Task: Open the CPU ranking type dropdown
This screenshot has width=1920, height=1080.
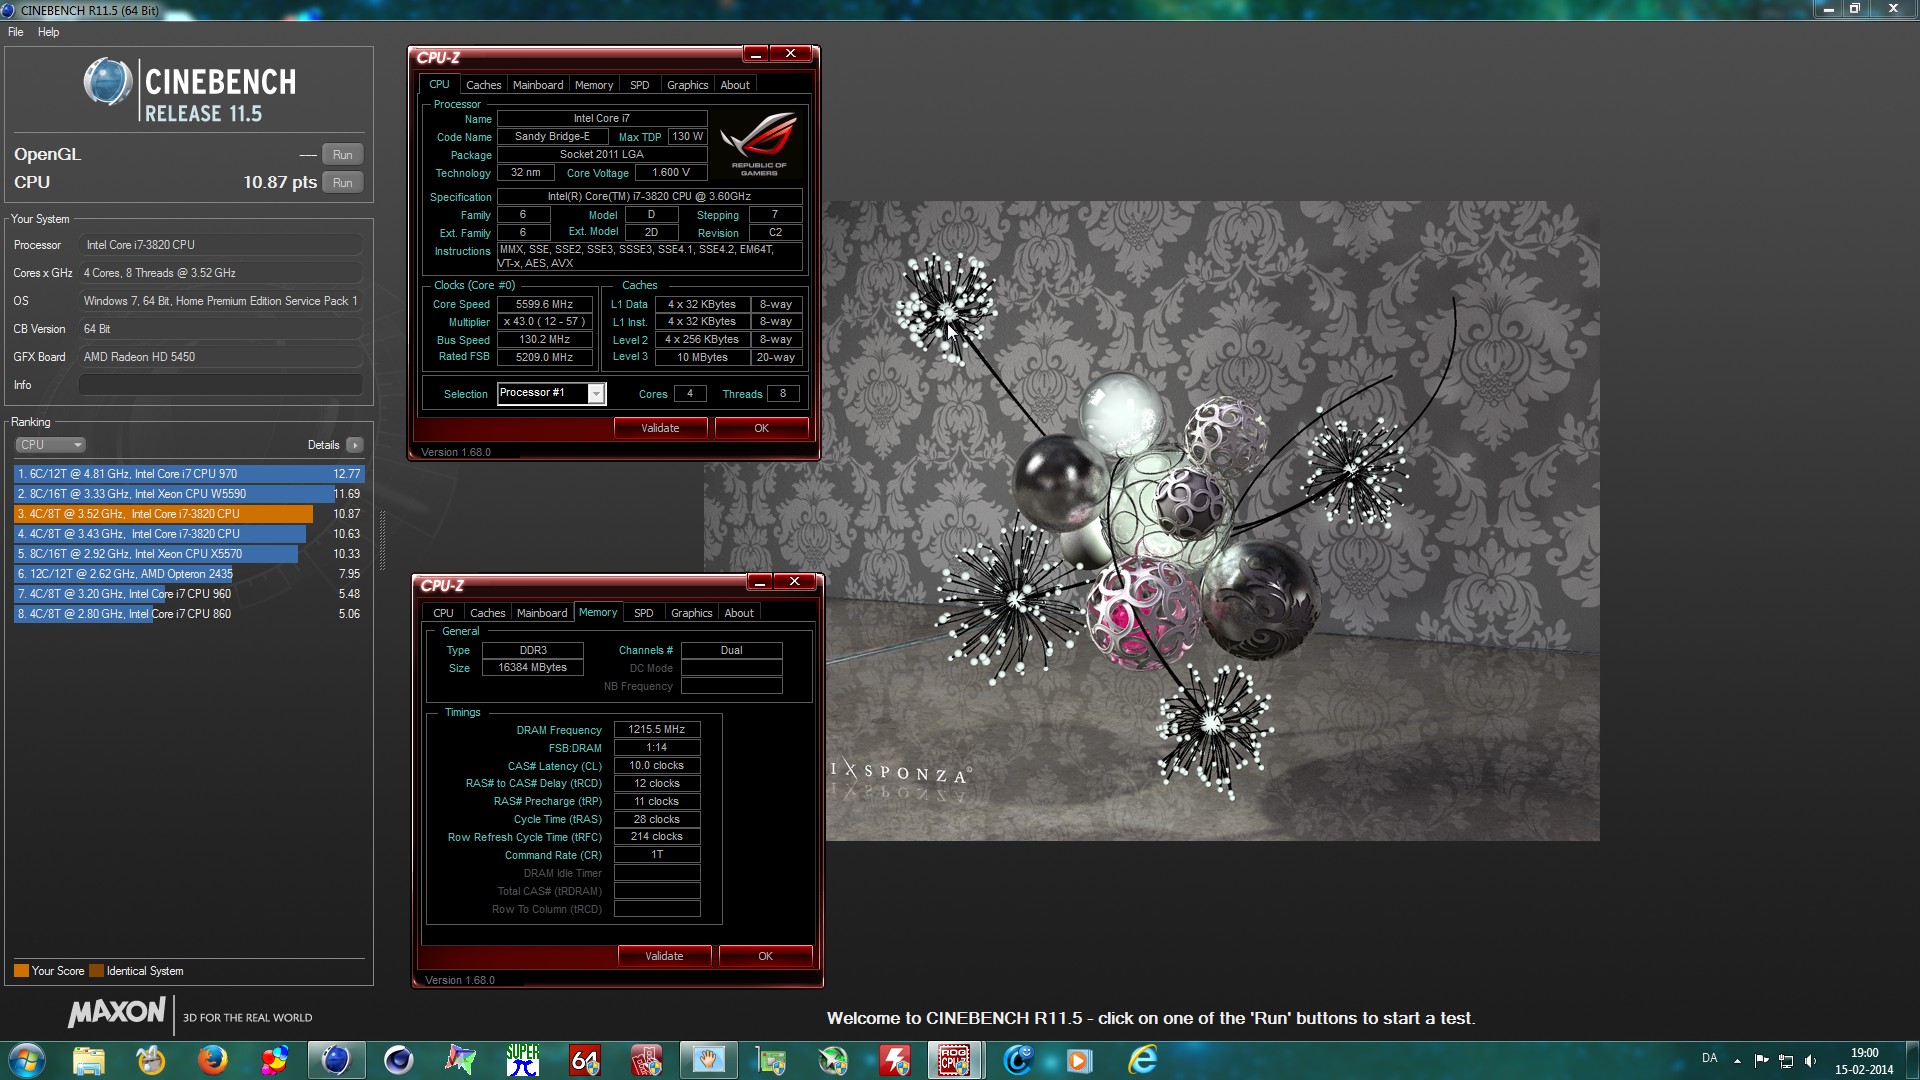Action: [50, 445]
